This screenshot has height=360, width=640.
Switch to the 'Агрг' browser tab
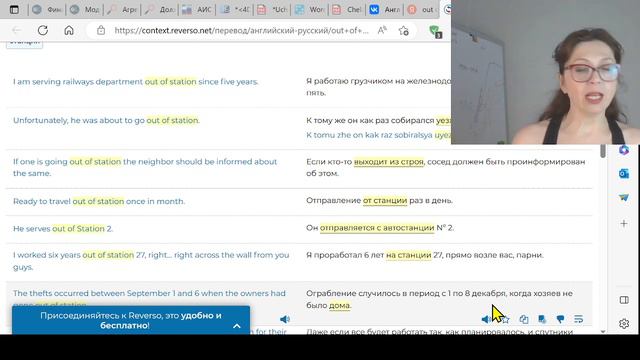tap(122, 10)
